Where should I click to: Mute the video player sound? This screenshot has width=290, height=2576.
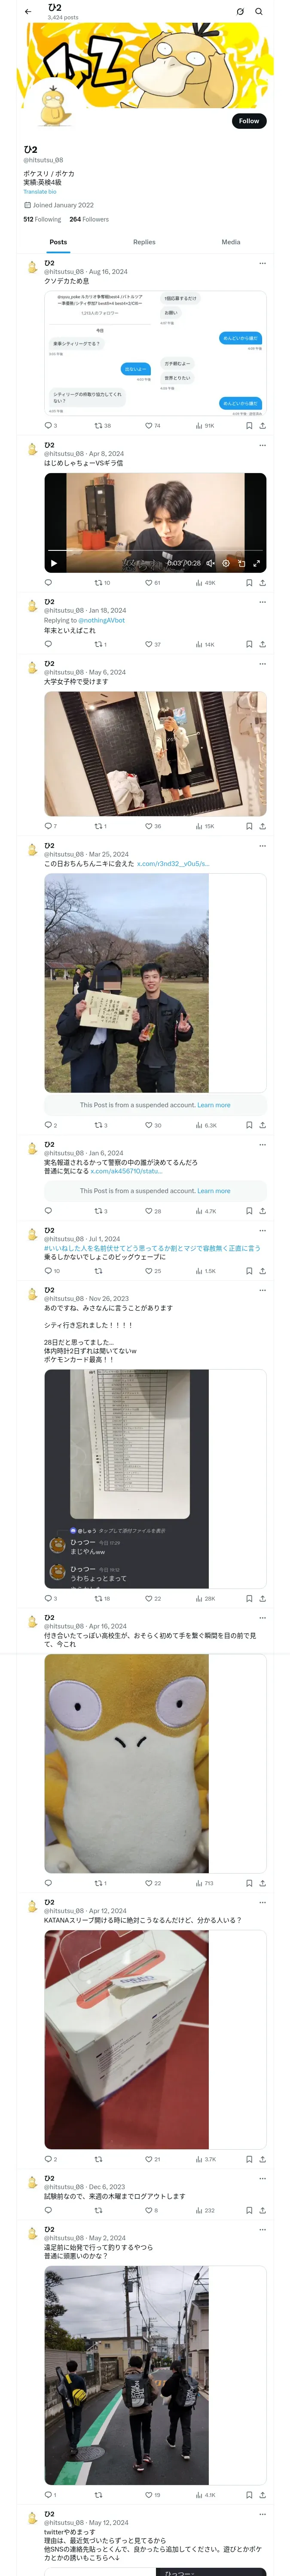(210, 563)
